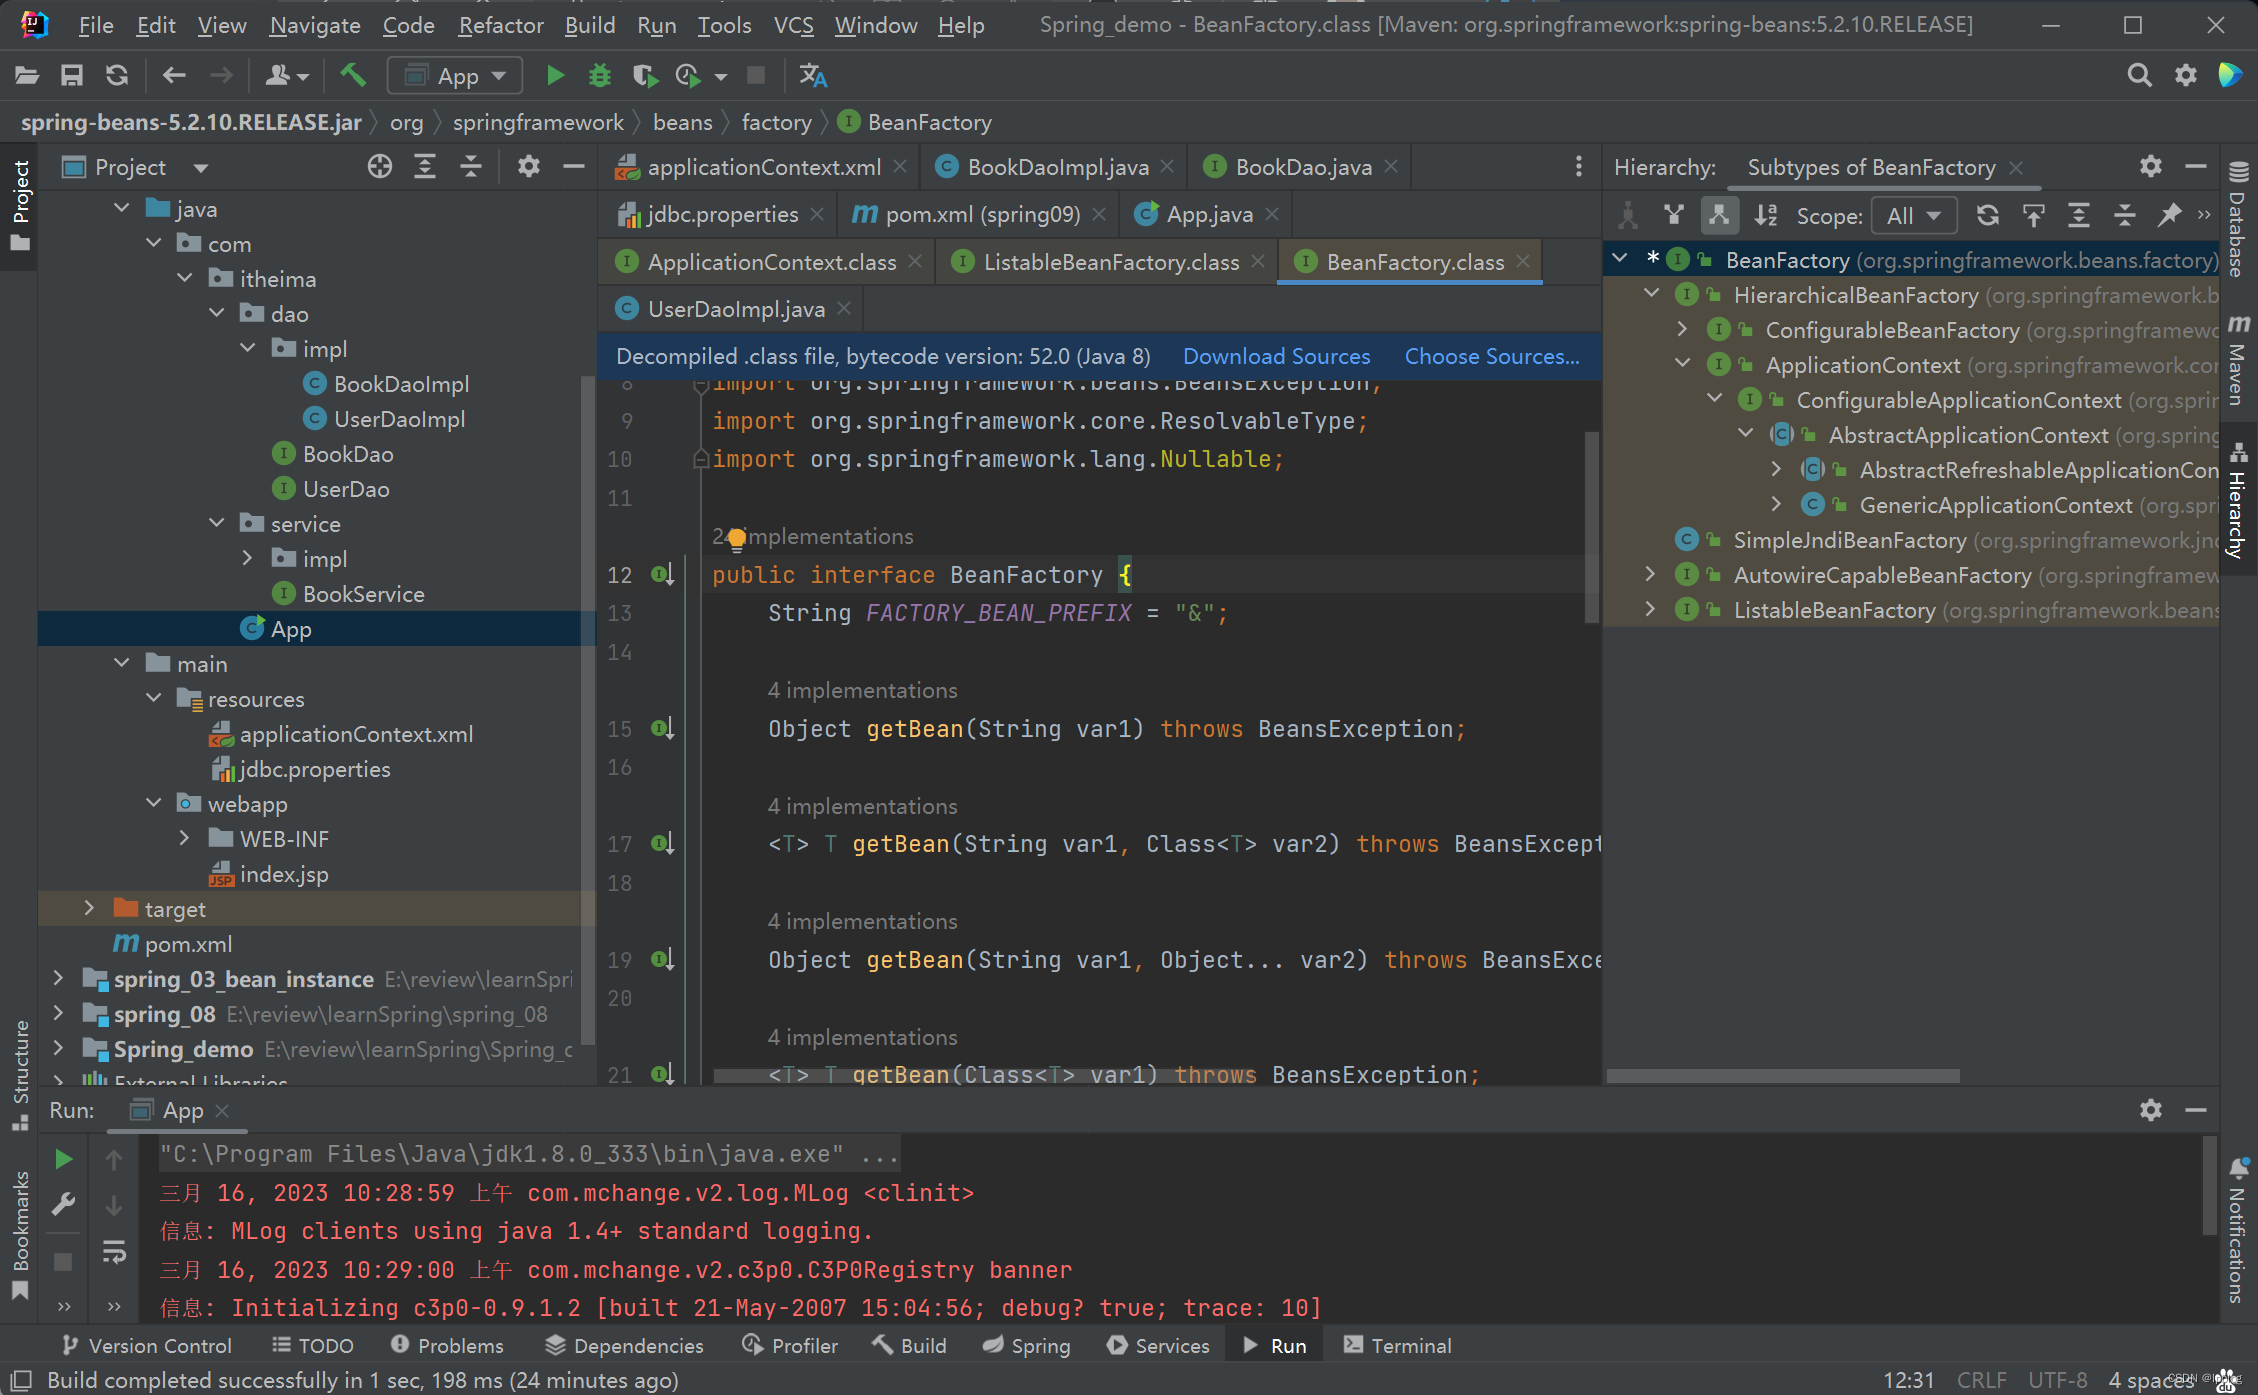
Task: Click Hierarchy panel horizontal scrollbar
Action: click(x=1783, y=1076)
